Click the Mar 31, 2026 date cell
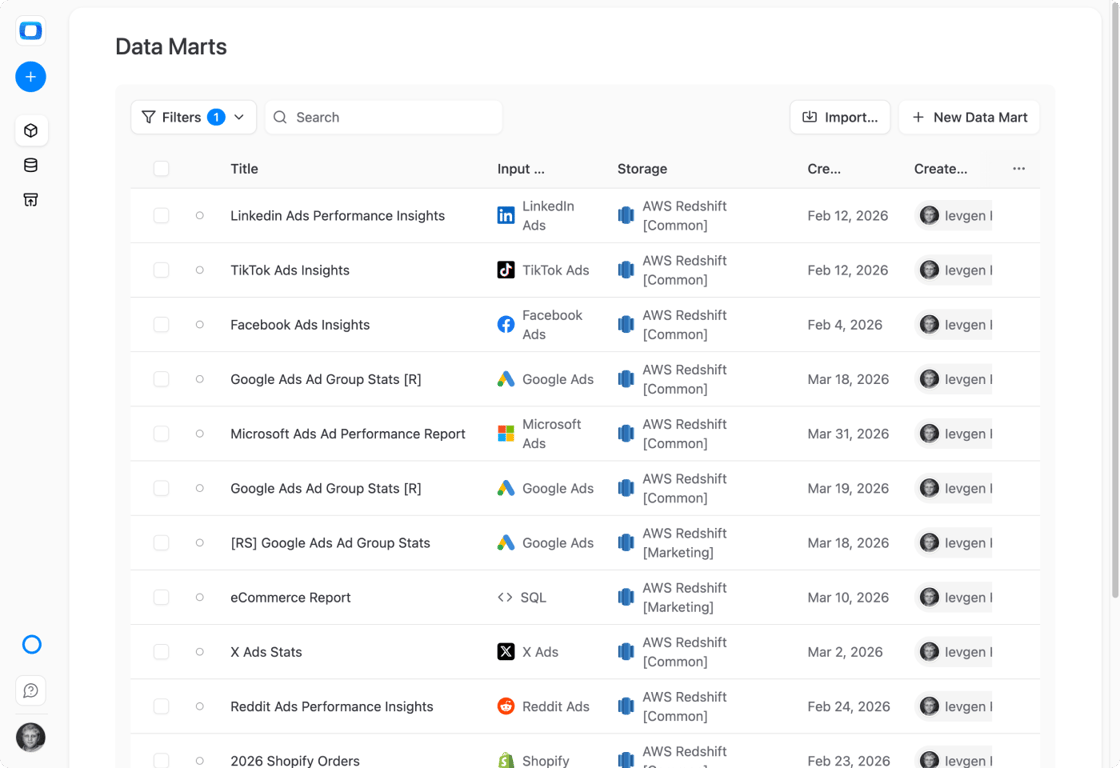The height and width of the screenshot is (768, 1120). [849, 434]
